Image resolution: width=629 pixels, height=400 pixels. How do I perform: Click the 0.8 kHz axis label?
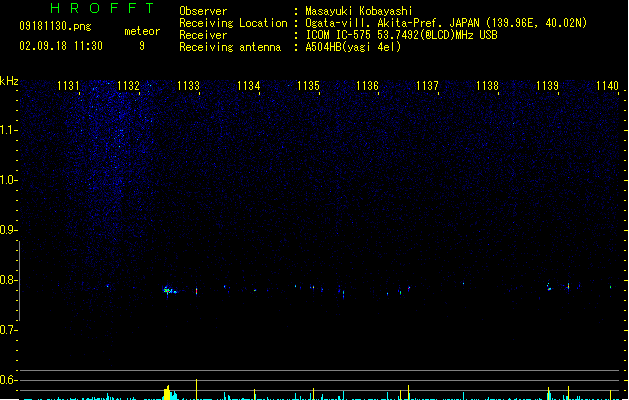coord(8,280)
